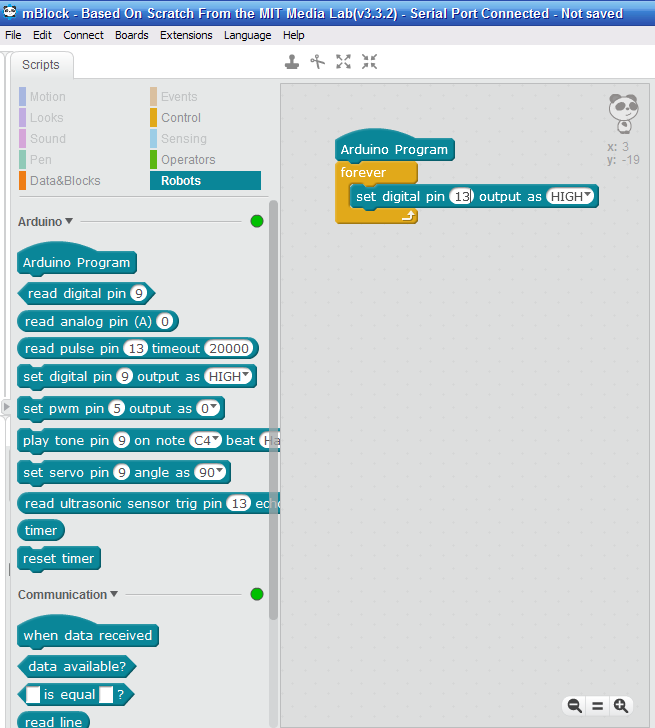Select the Looks category
The image size is (655, 728).
coord(42,117)
